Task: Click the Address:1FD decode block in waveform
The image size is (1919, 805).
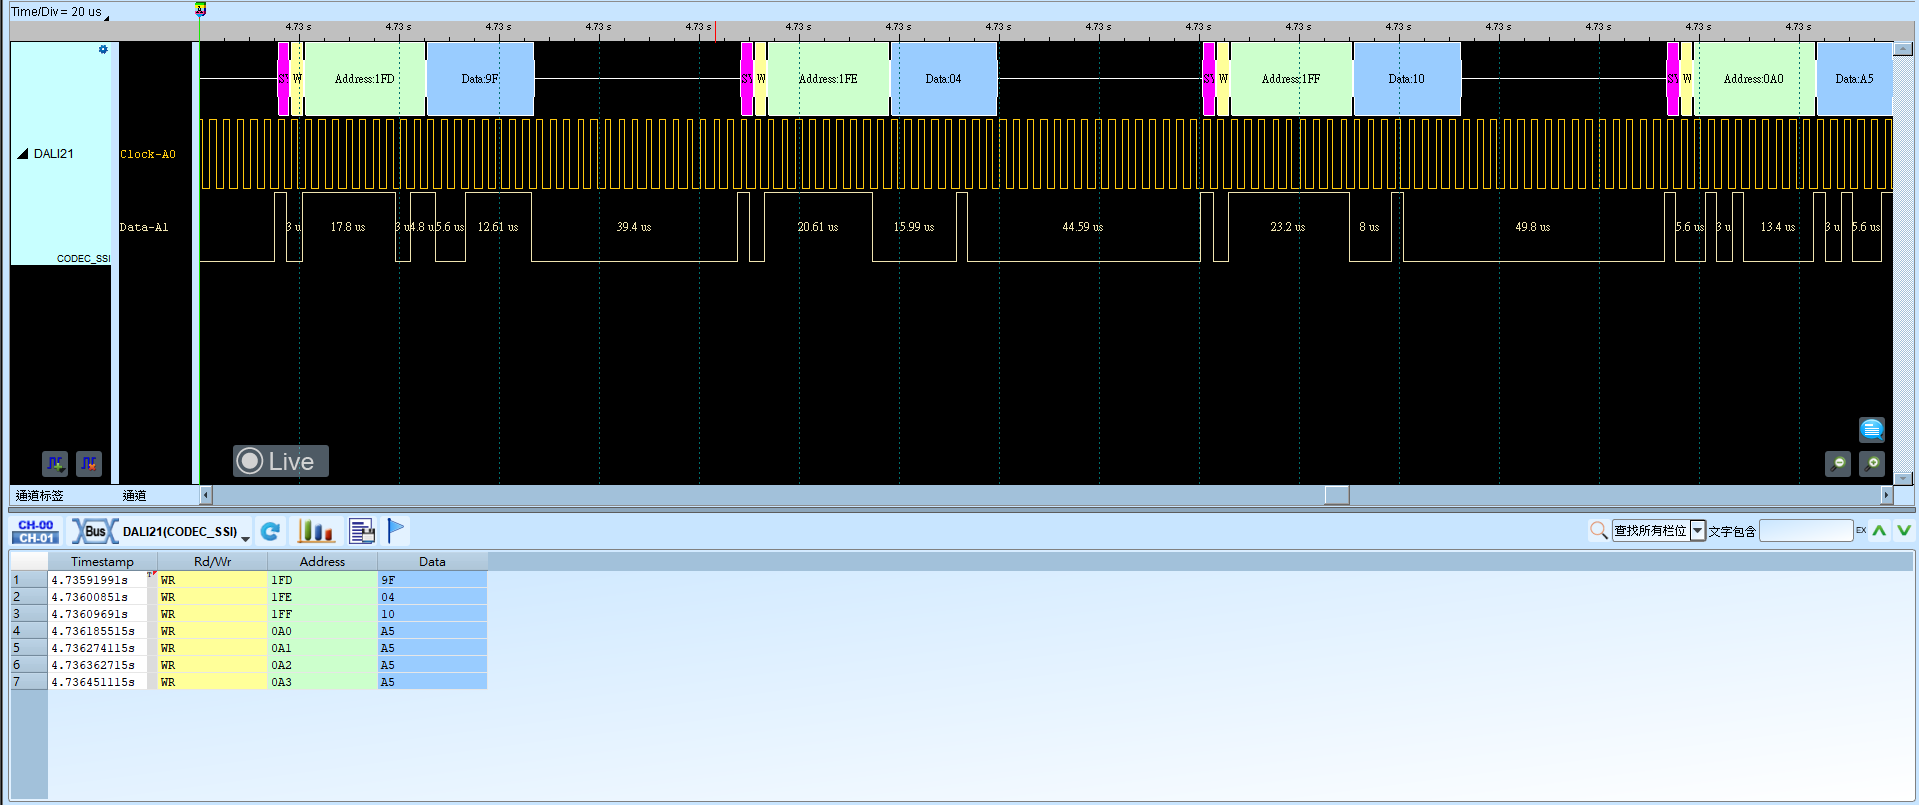Action: 365,79
